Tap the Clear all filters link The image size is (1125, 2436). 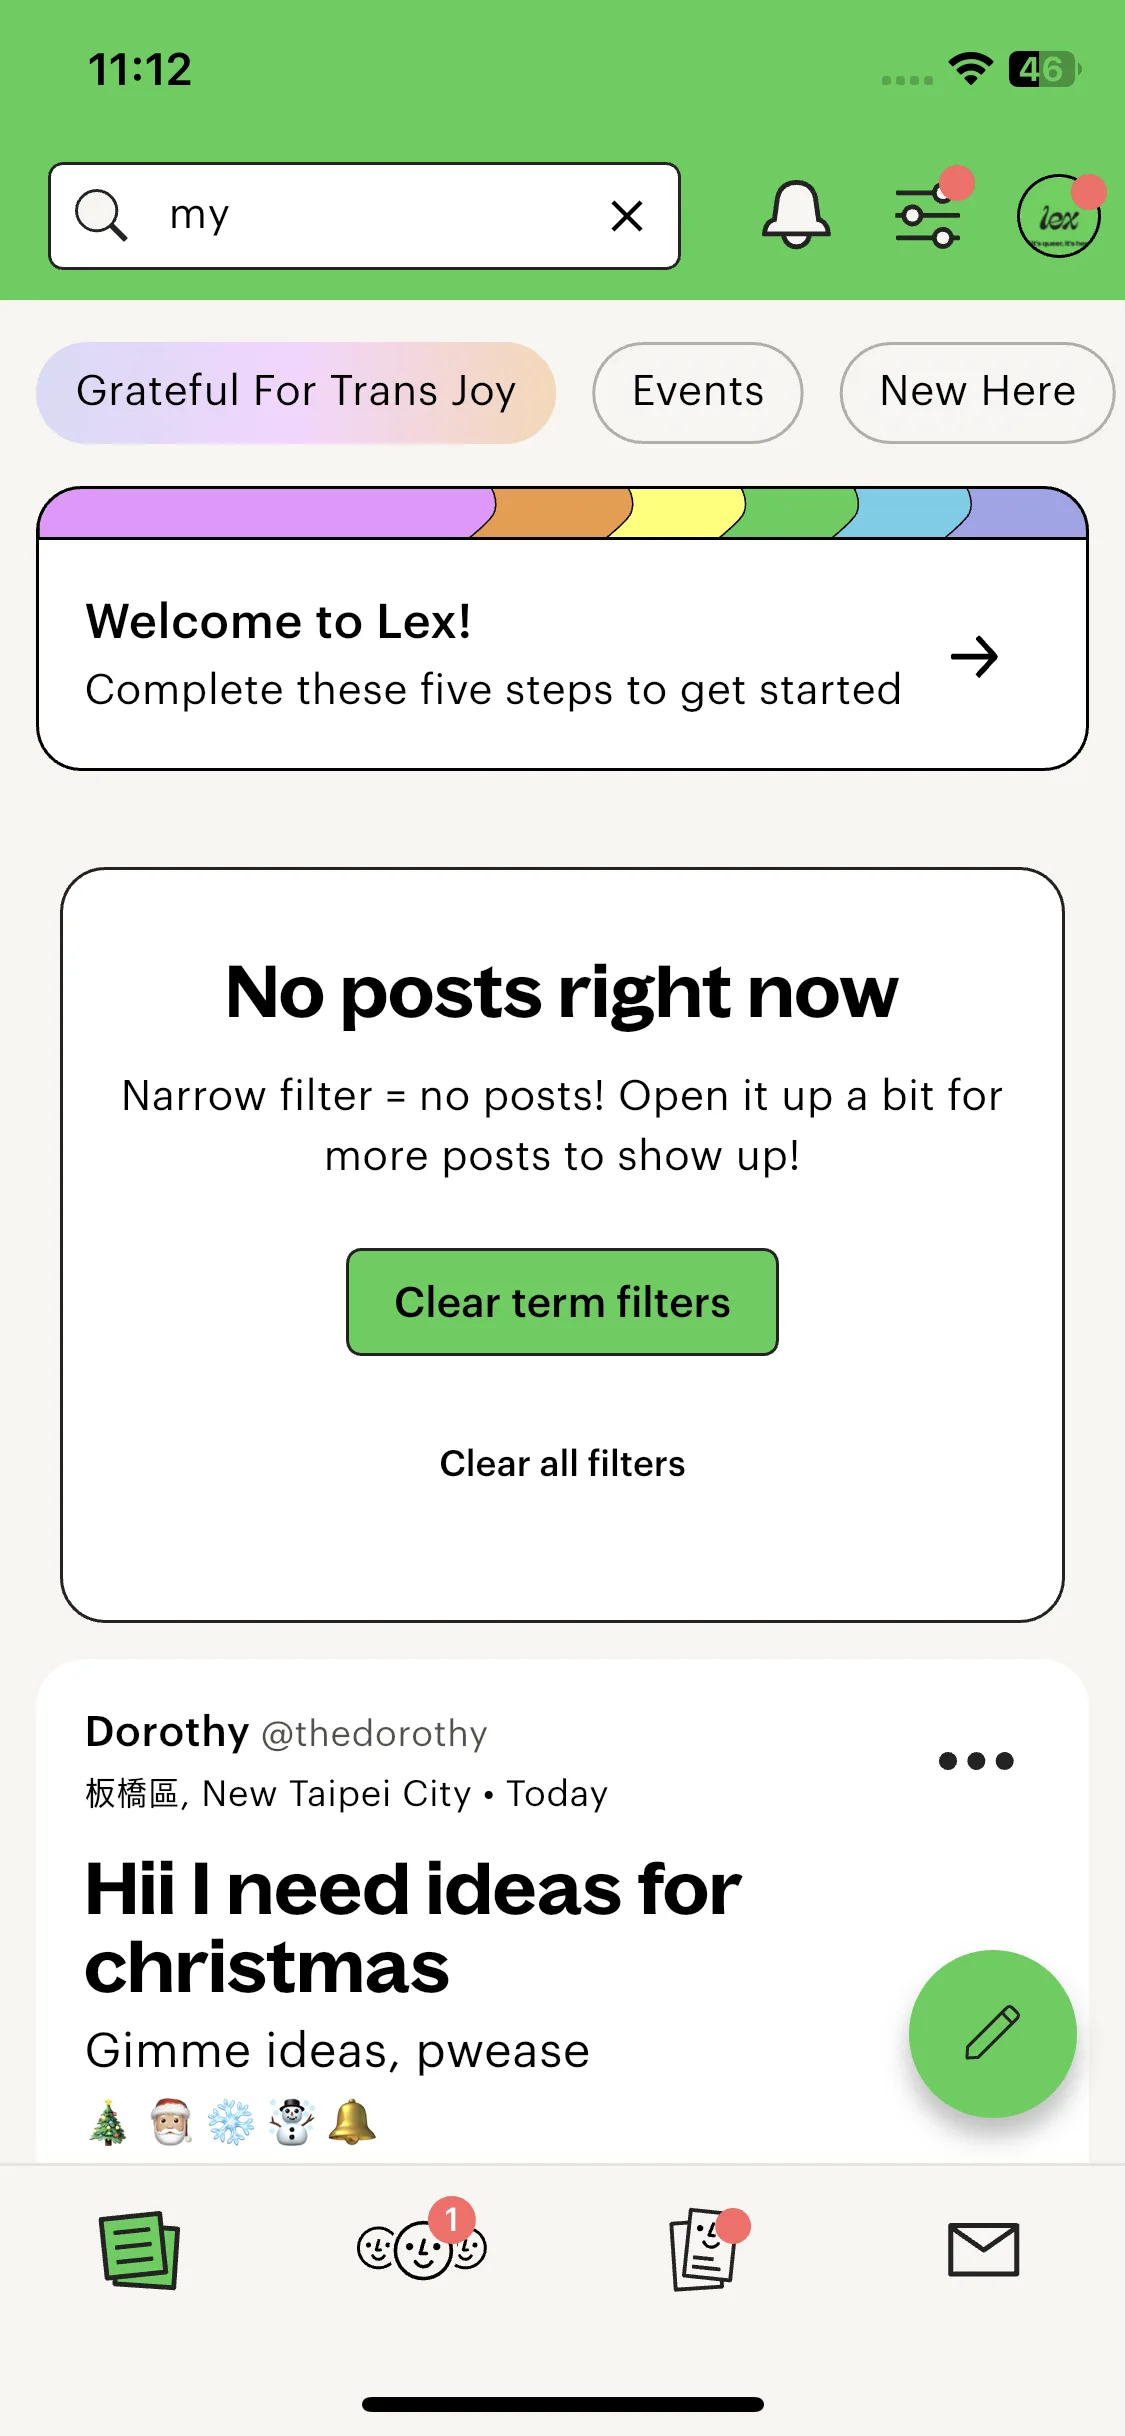562,1464
